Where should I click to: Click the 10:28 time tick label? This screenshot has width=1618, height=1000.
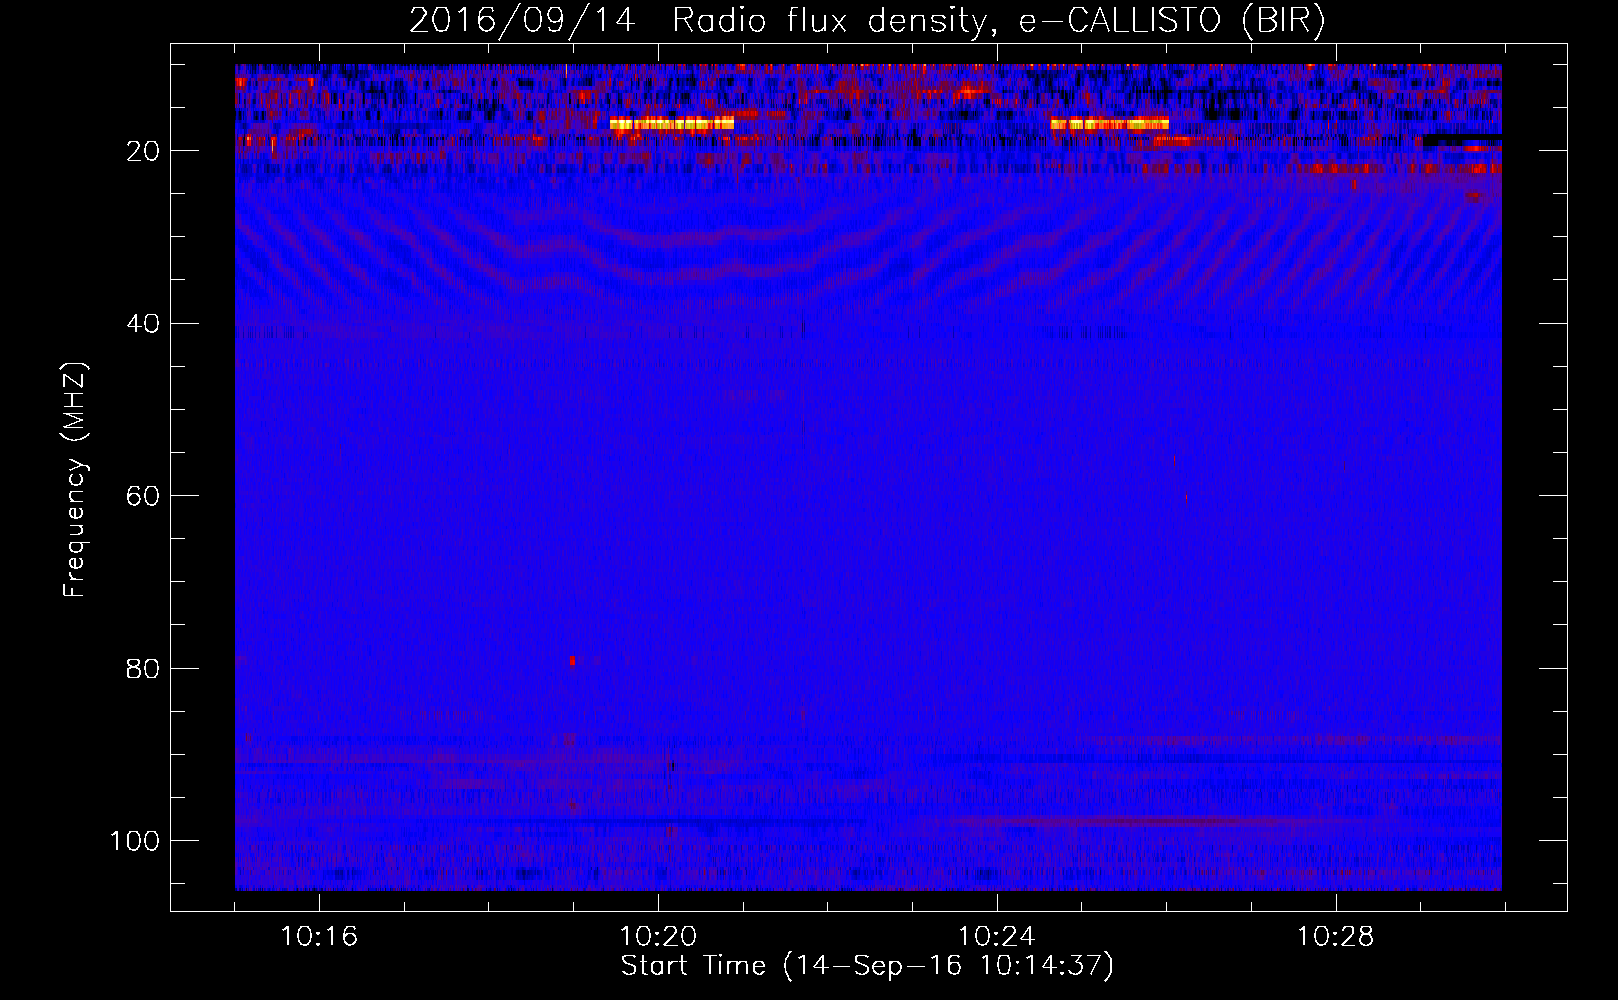coord(1336,937)
